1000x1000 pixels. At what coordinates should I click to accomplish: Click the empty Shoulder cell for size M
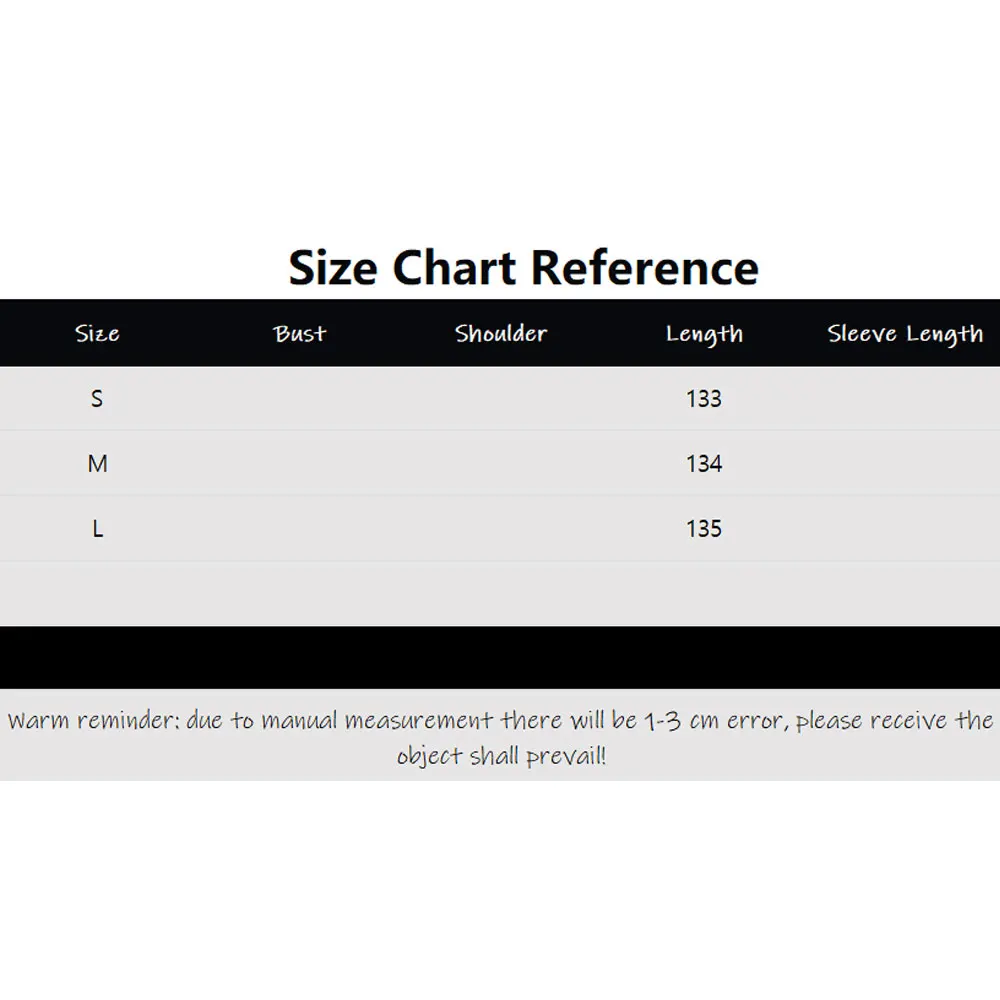501,464
